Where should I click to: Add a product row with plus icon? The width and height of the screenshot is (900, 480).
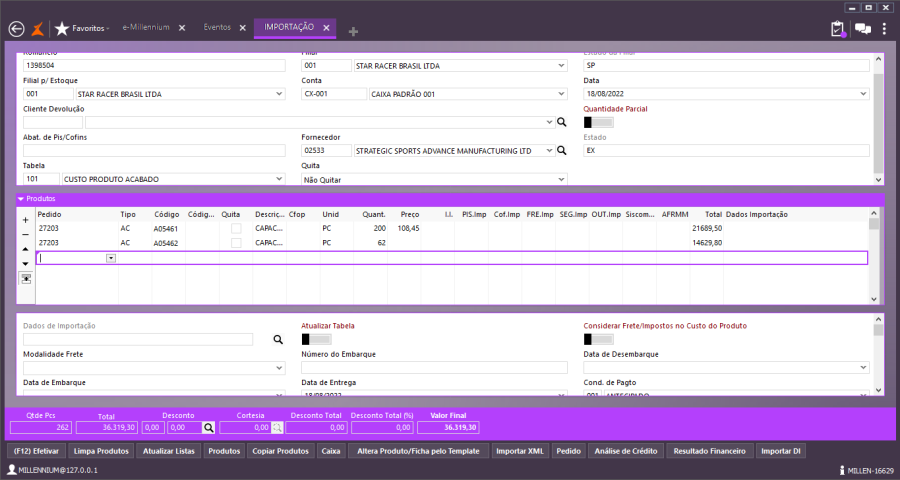point(25,220)
